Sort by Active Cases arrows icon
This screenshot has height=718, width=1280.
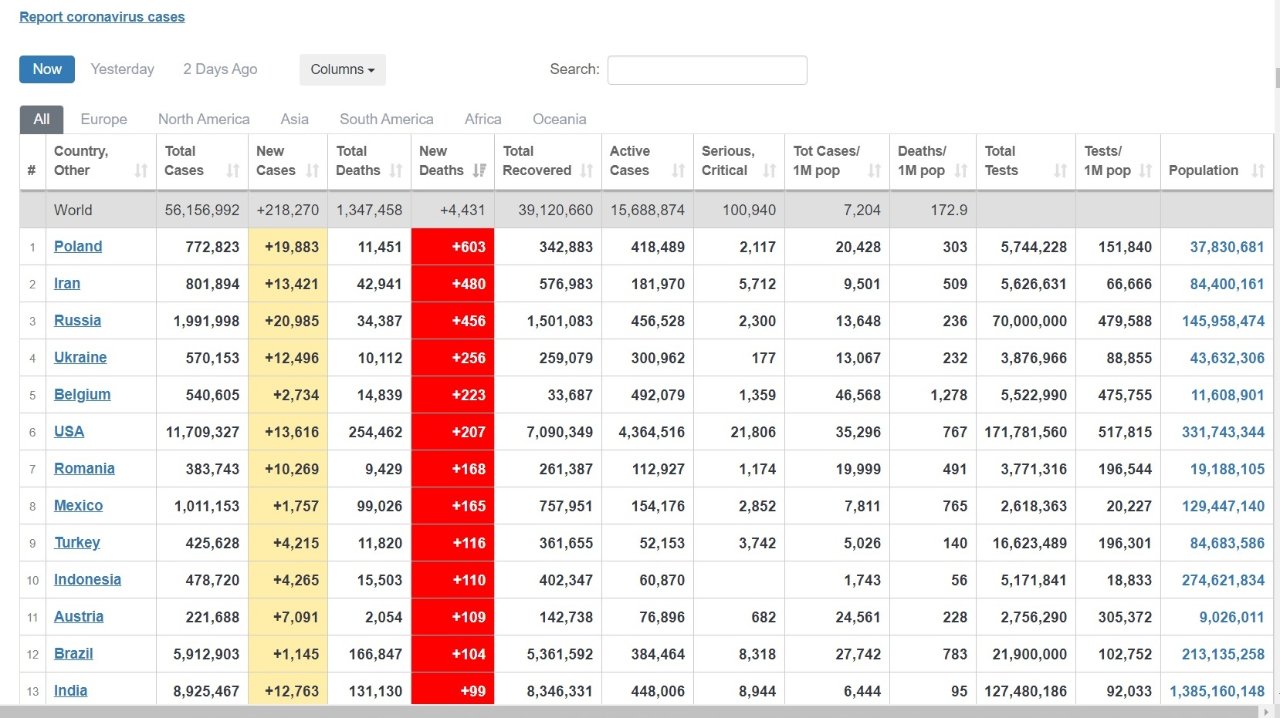tap(678, 171)
